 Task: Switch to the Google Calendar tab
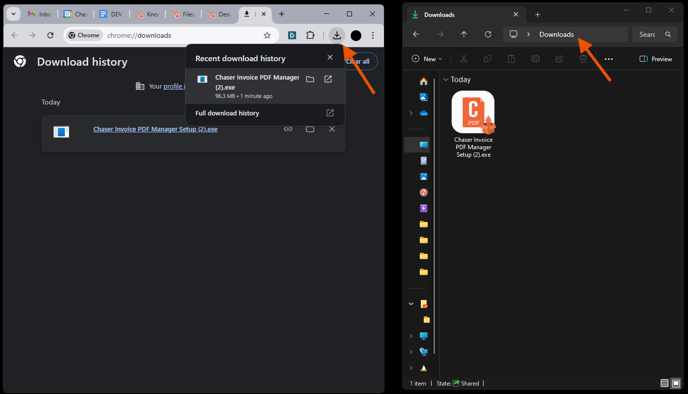coord(75,14)
